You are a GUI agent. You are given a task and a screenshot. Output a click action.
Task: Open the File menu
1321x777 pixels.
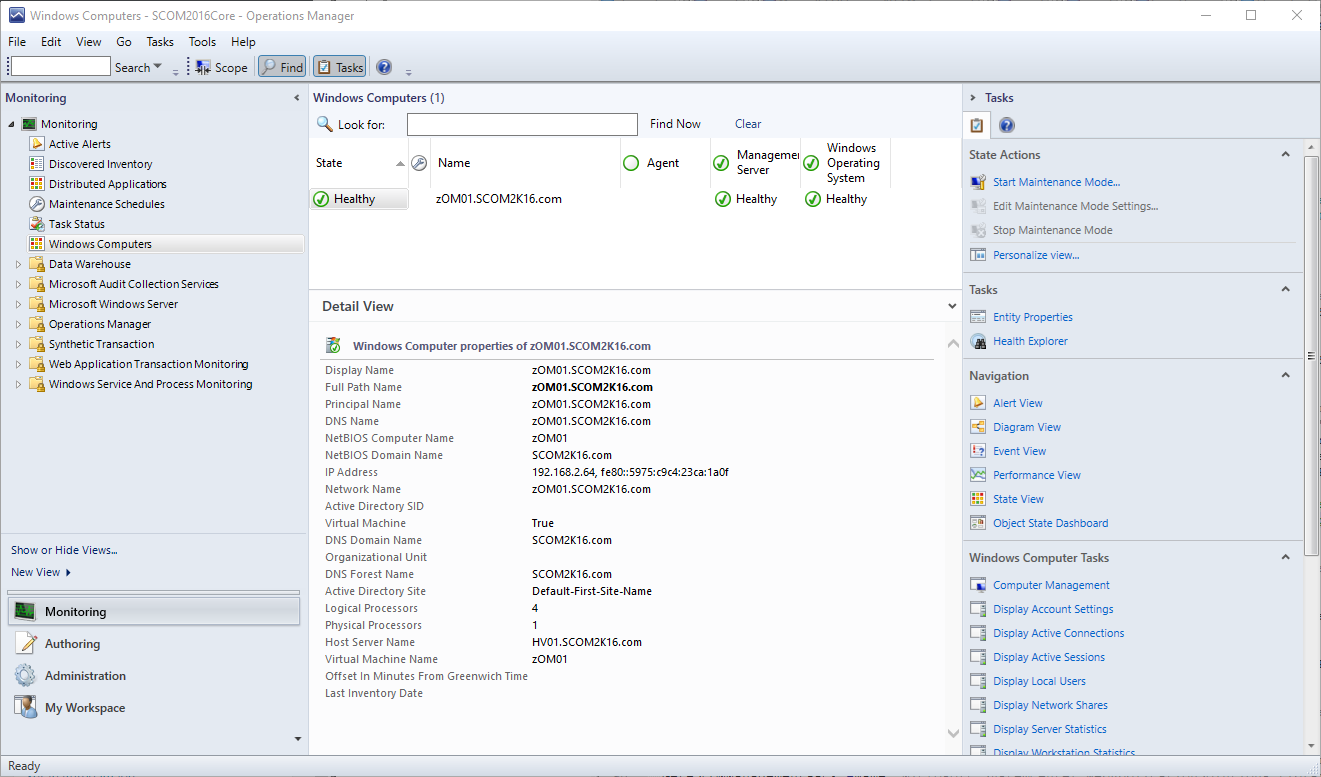pyautogui.click(x=17, y=42)
